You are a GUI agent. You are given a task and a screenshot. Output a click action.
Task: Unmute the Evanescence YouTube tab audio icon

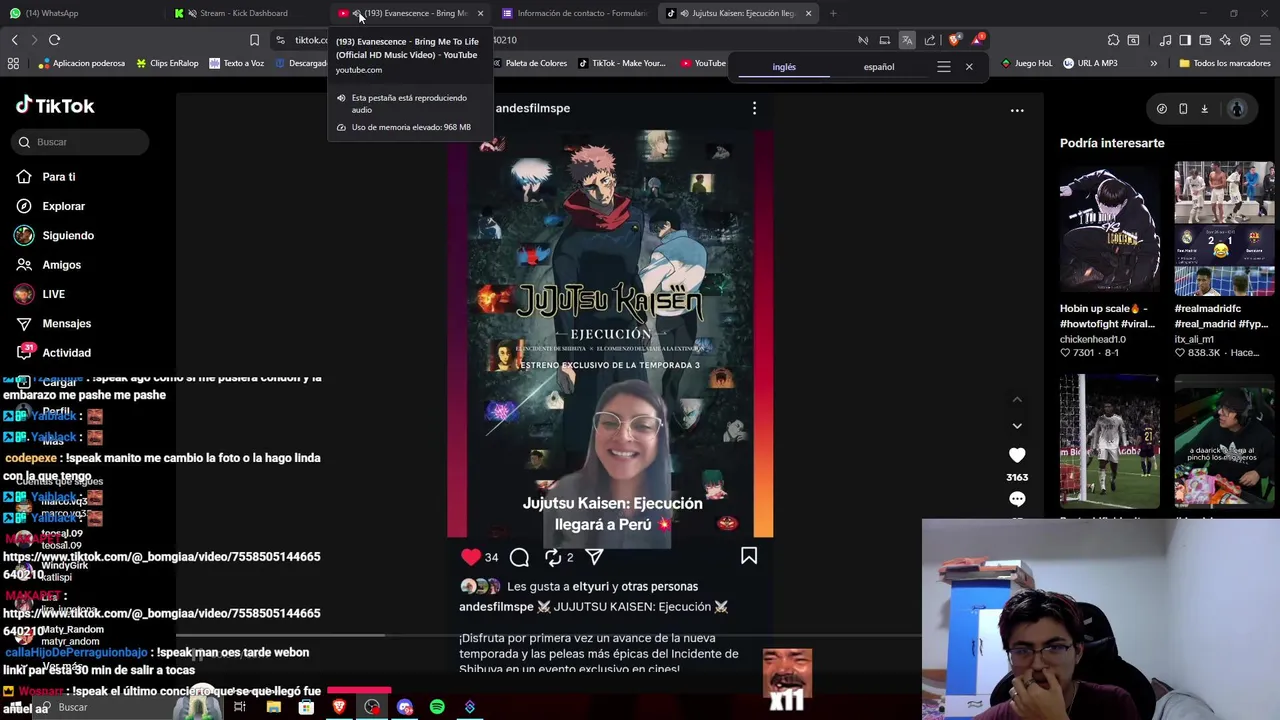357,13
